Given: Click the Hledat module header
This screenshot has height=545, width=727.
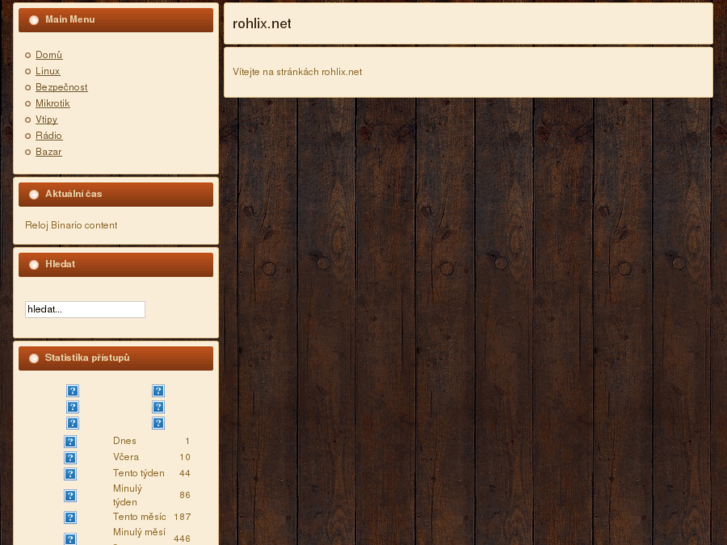Looking at the screenshot, I should pos(116,264).
